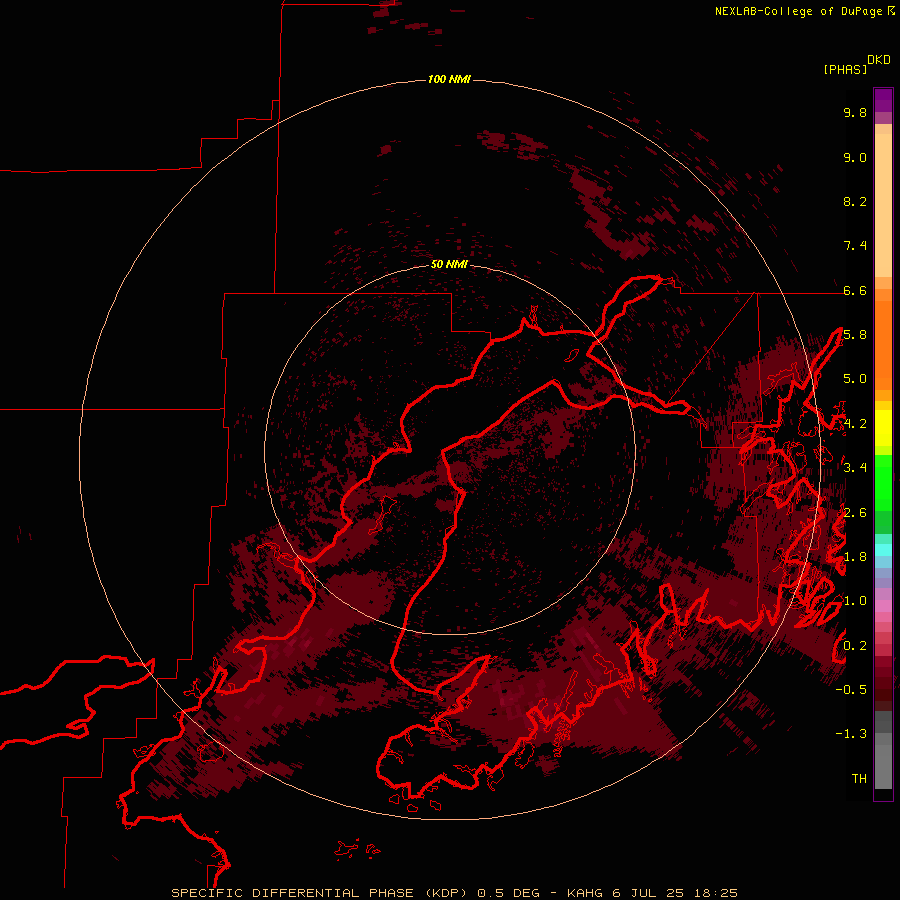
Task: Pick the yellow segment of the color bar
Action: point(883,428)
